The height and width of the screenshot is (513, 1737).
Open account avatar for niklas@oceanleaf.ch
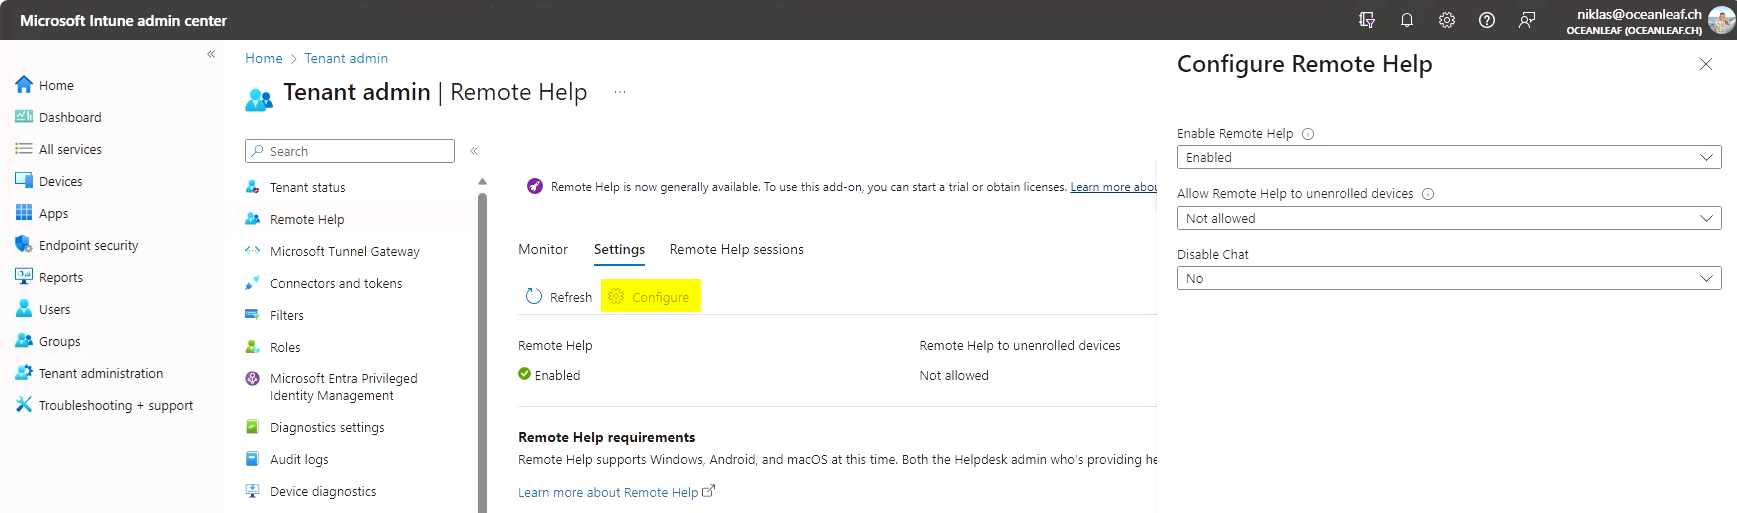pos(1721,20)
